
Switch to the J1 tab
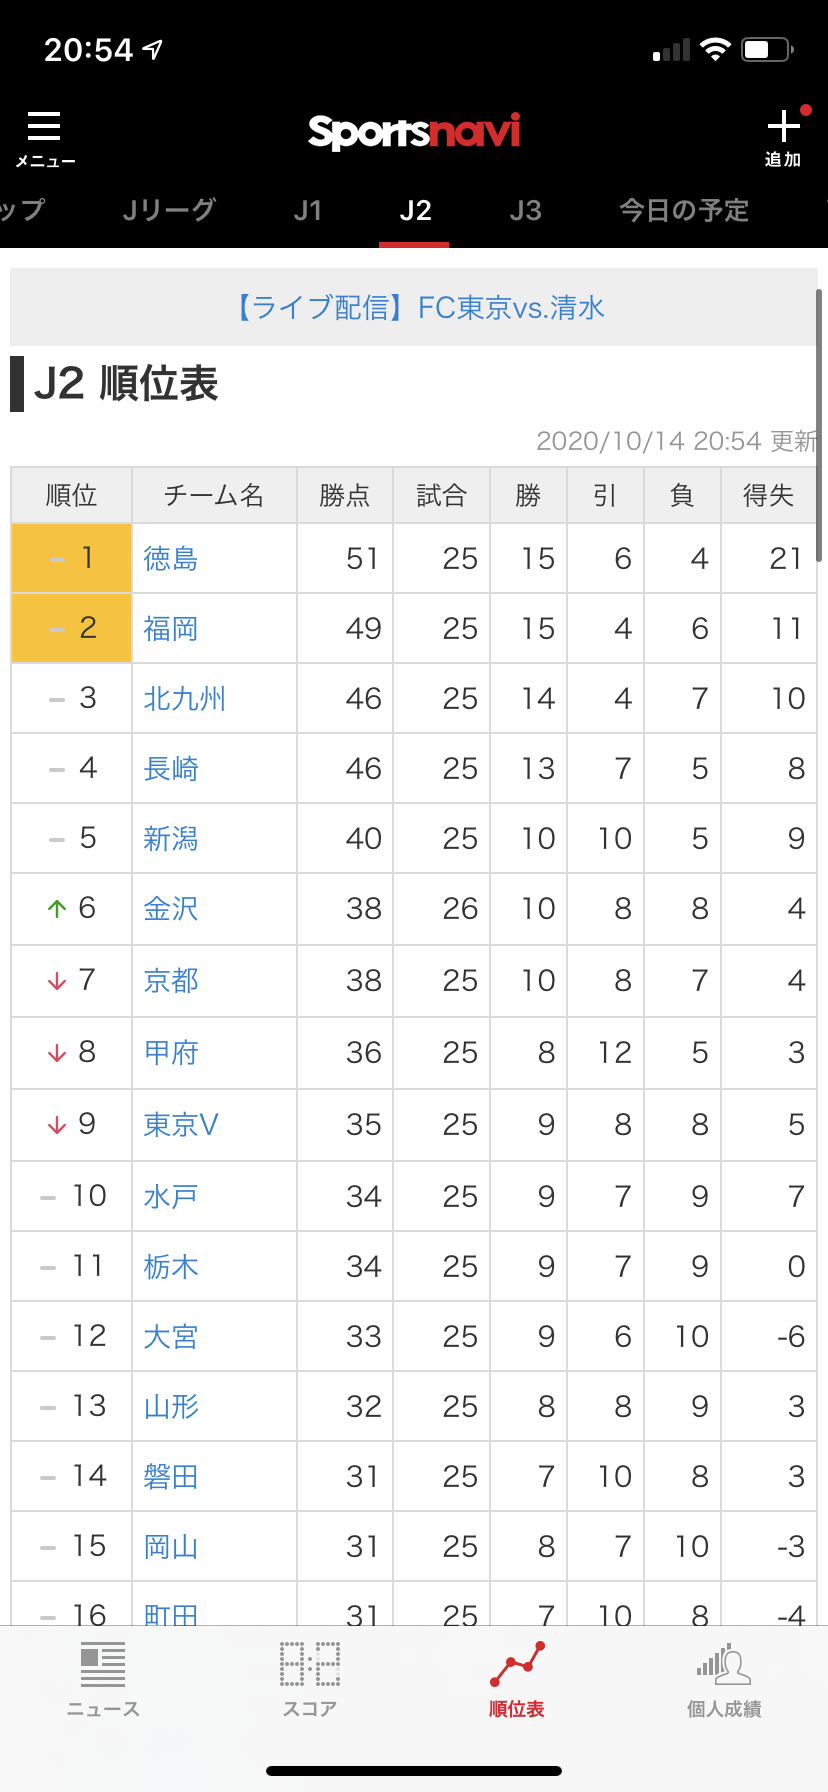(x=308, y=210)
